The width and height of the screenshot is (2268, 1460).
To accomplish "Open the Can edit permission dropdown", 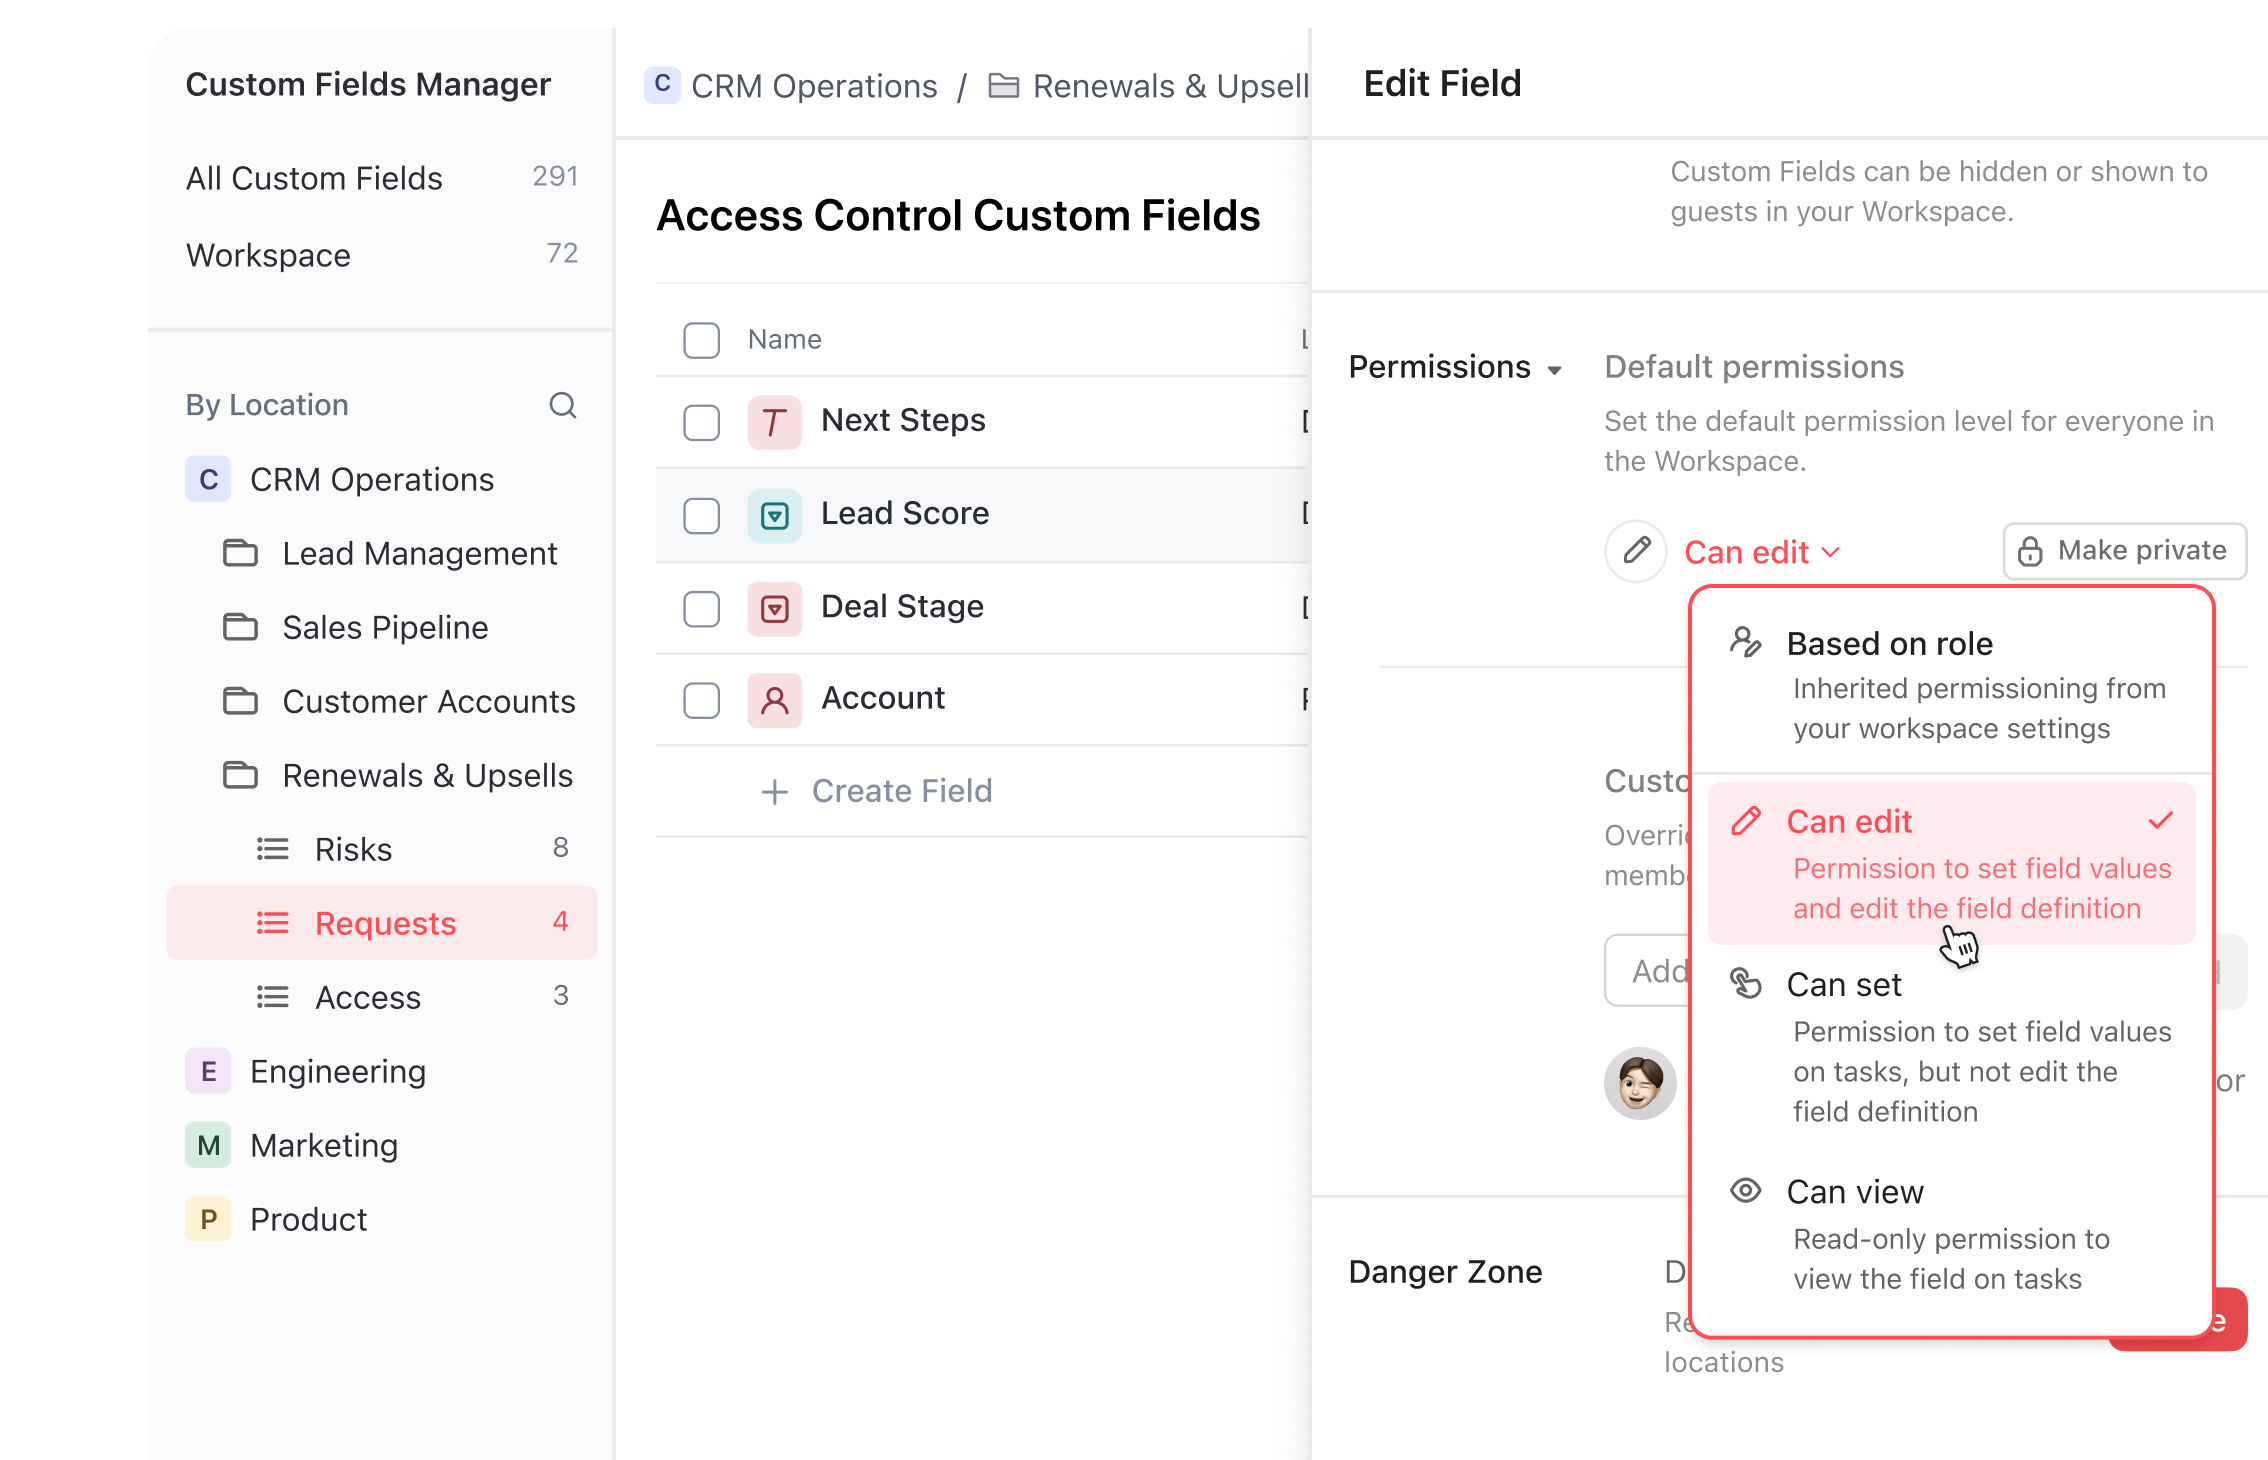I will pyautogui.click(x=1762, y=552).
